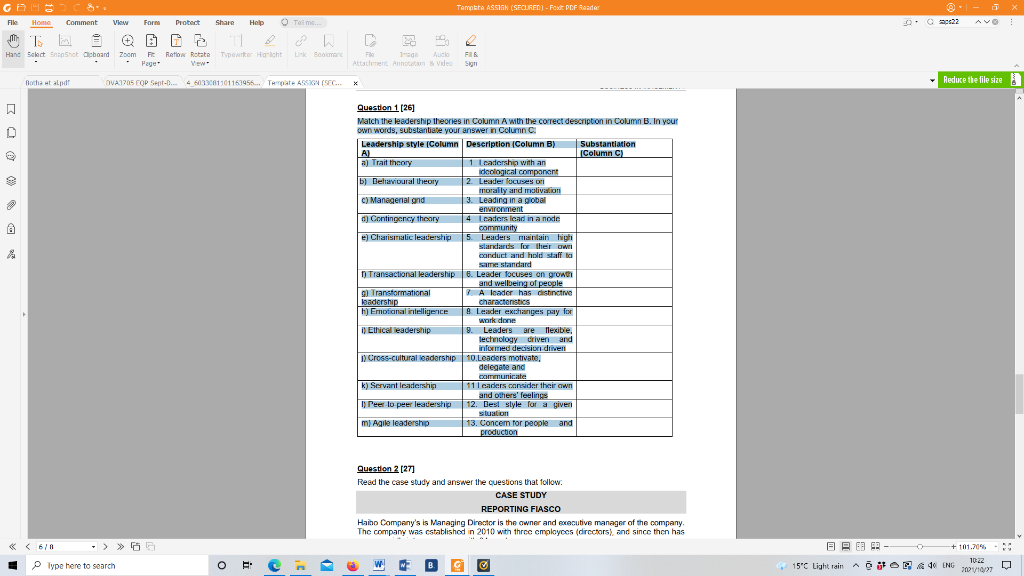Switch to the Comment ribbon tab
Image resolution: width=1024 pixels, height=576 pixels.
pos(81,22)
